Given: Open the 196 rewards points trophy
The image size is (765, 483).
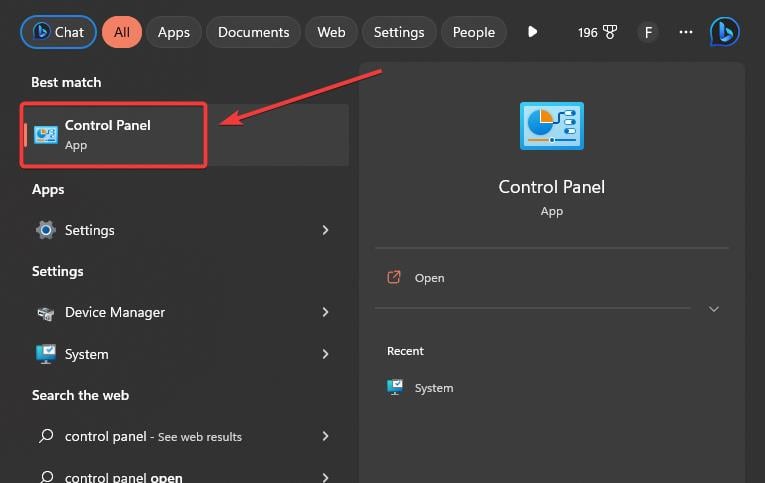Looking at the screenshot, I should [x=597, y=32].
